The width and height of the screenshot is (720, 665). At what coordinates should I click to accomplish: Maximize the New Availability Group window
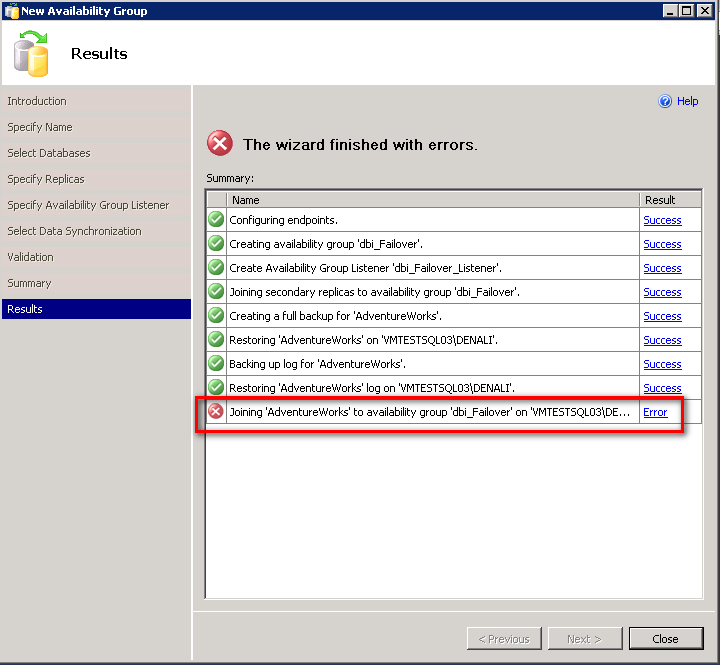coord(686,11)
